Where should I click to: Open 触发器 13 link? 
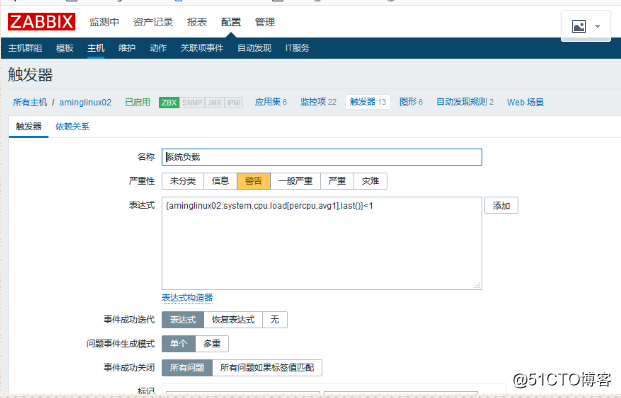click(x=368, y=102)
